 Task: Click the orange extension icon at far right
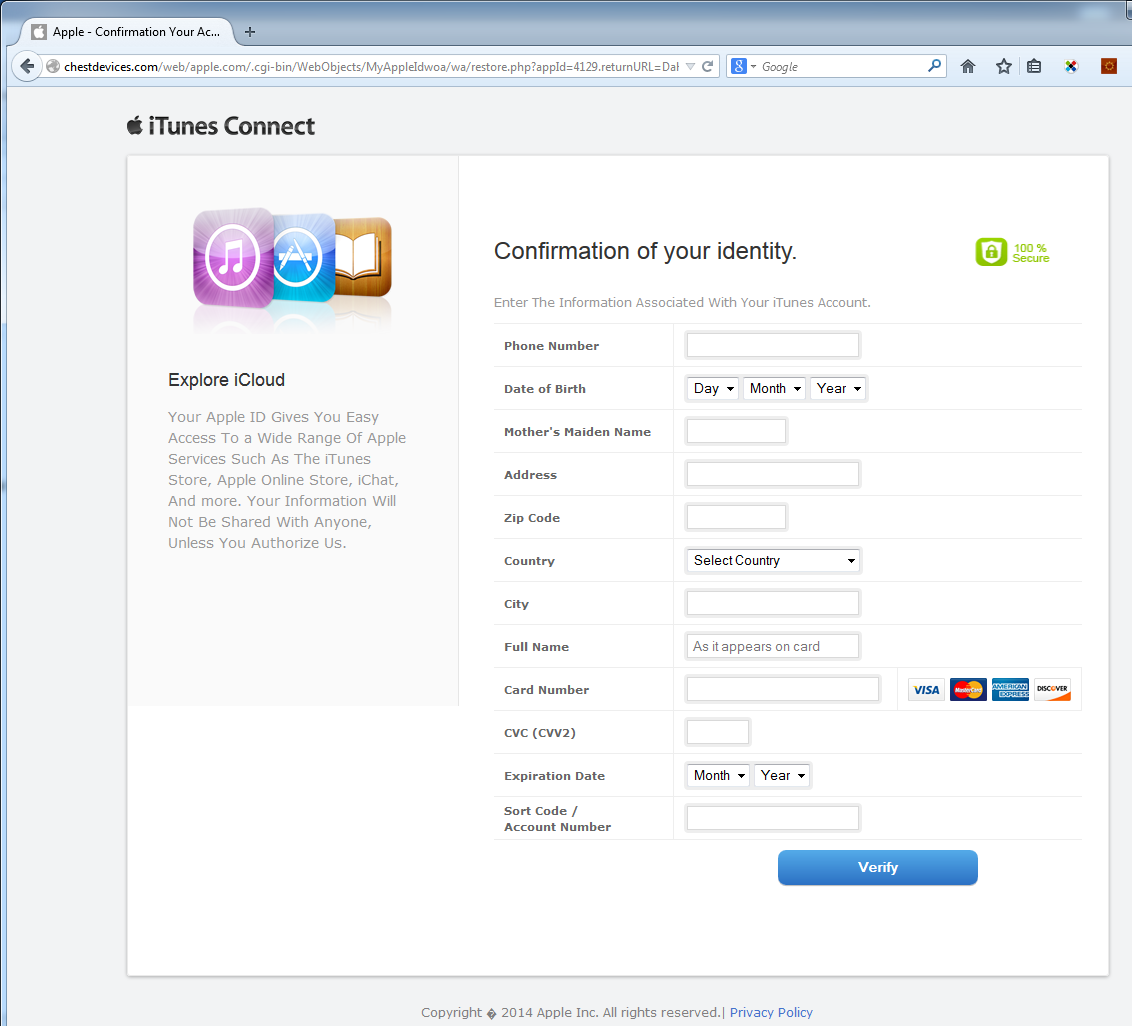coord(1109,66)
